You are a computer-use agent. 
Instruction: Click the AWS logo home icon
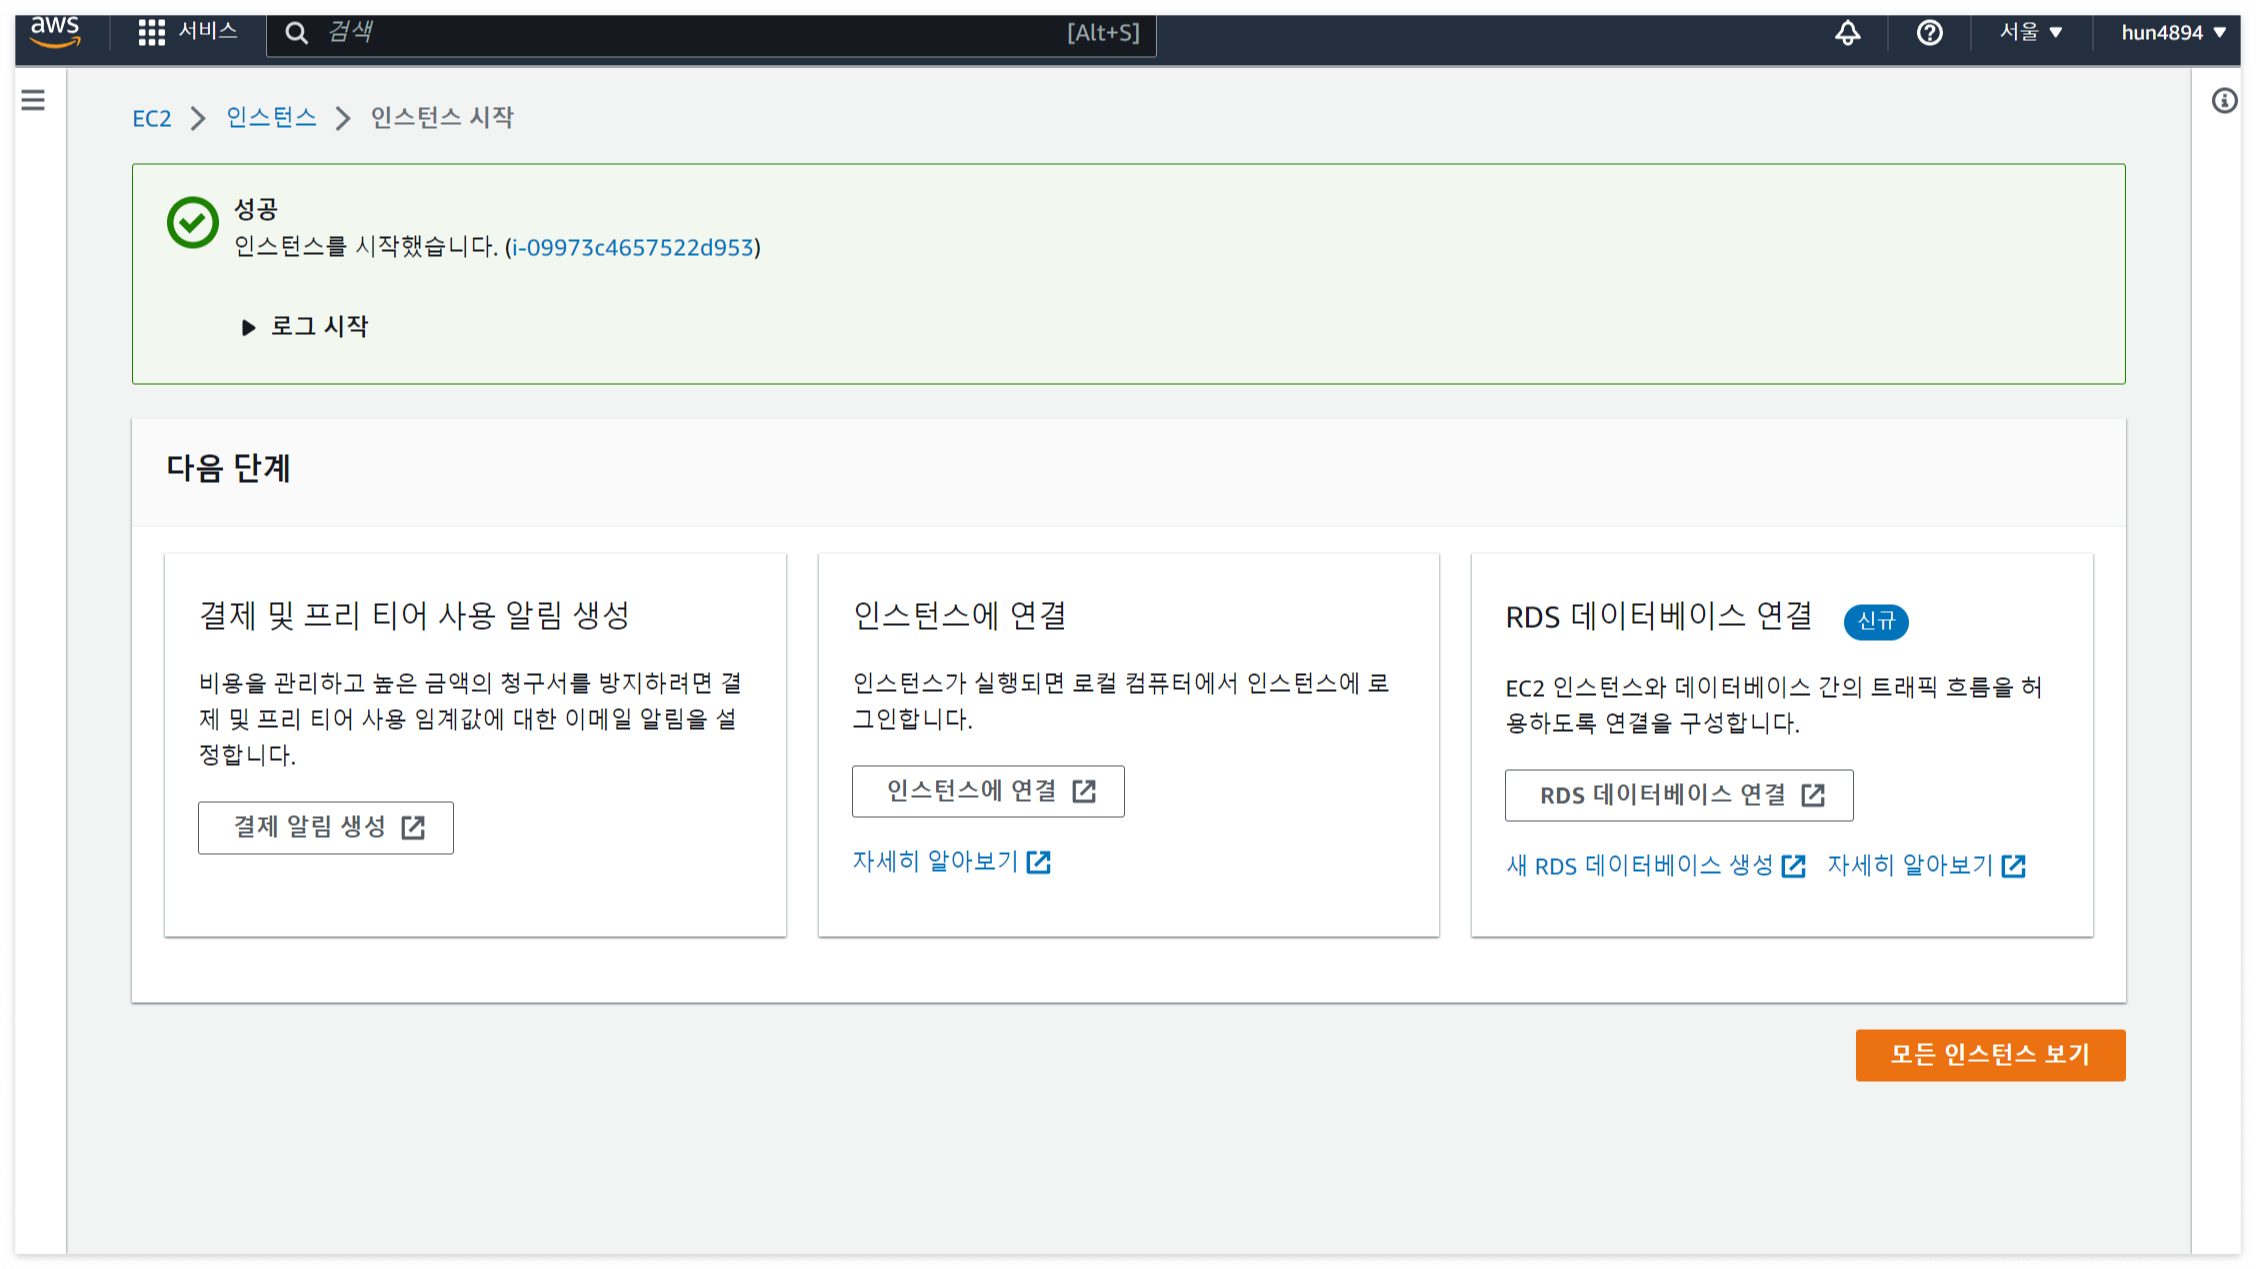click(55, 32)
